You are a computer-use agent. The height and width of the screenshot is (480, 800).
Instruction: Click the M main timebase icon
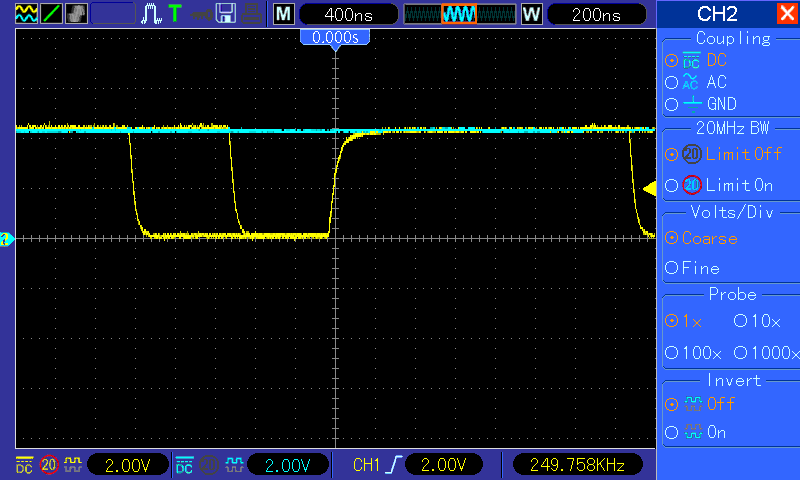coord(284,14)
